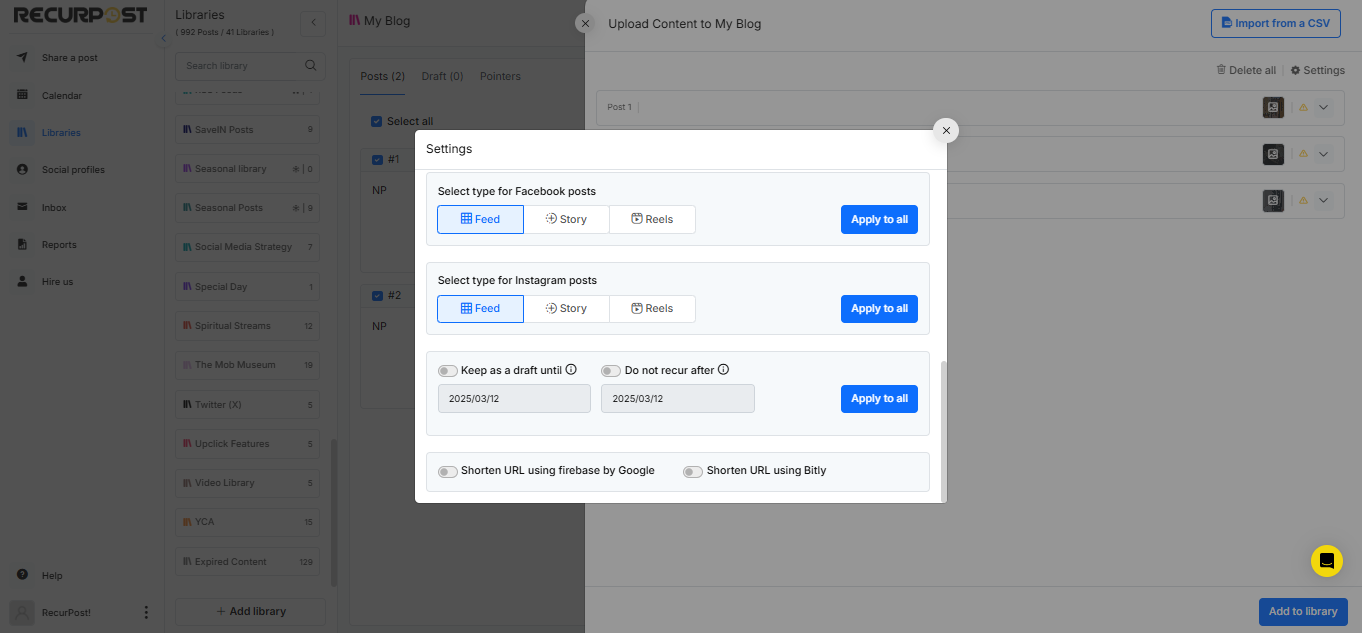Viewport: 1362px width, 633px height.
Task: Click warning icon on Post 1 row
Action: pos(1303,107)
